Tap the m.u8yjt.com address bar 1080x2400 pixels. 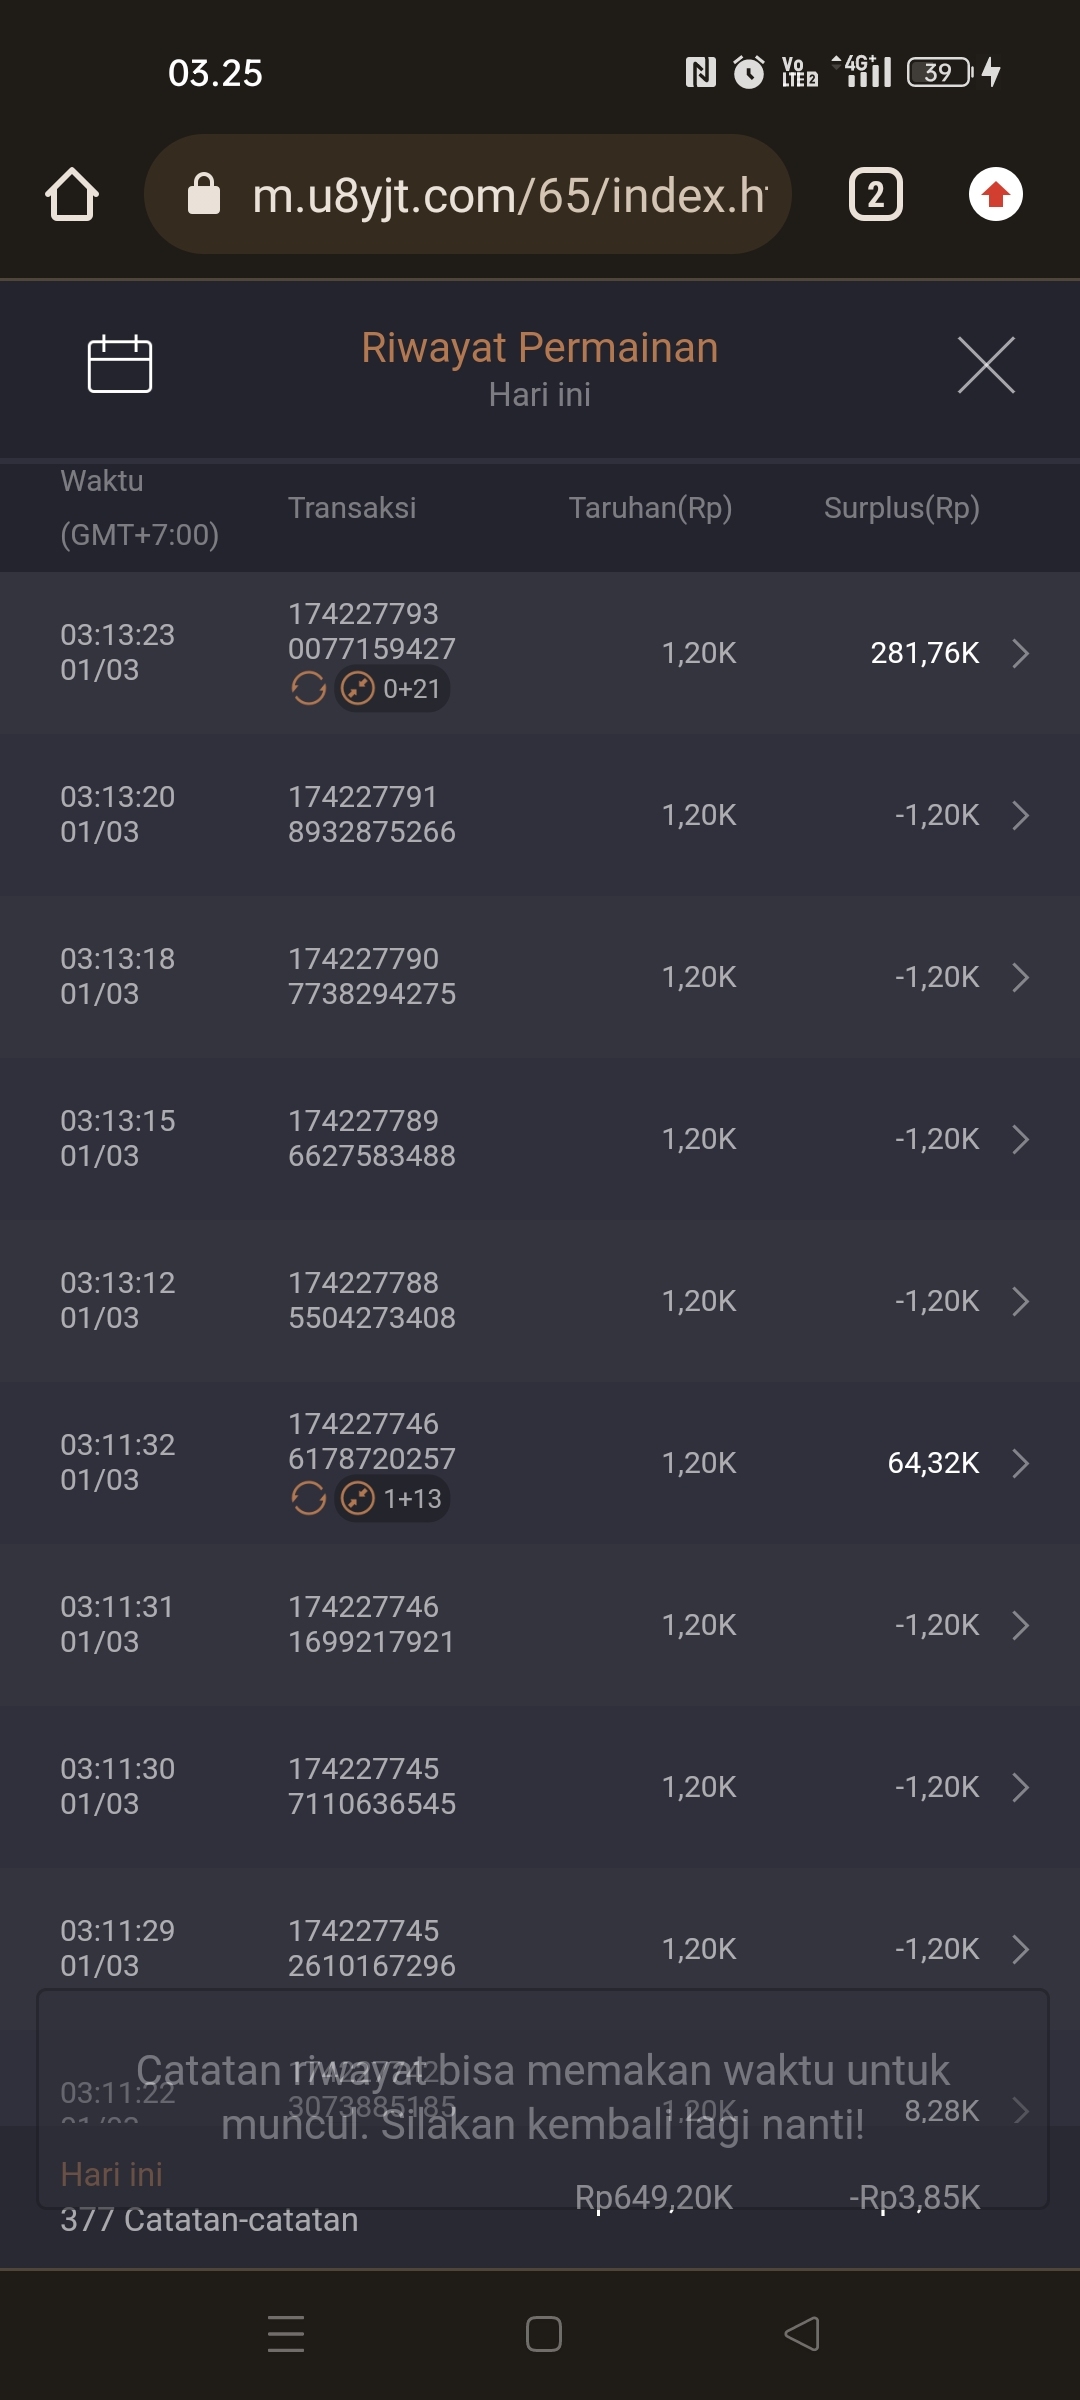508,194
